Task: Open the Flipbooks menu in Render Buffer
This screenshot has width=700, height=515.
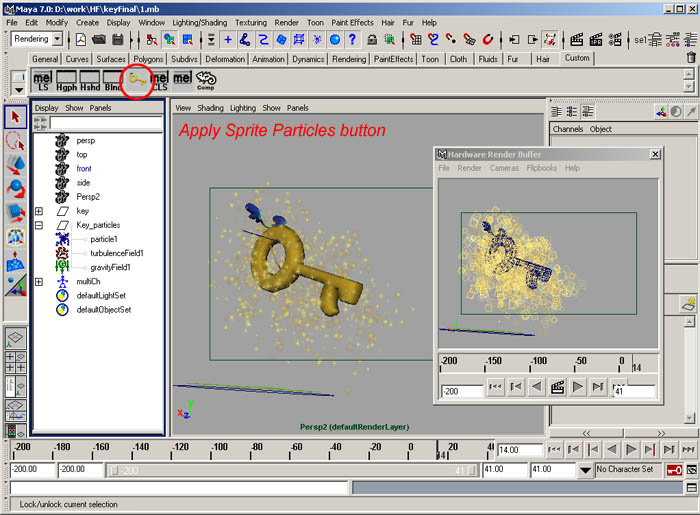Action: (541, 168)
